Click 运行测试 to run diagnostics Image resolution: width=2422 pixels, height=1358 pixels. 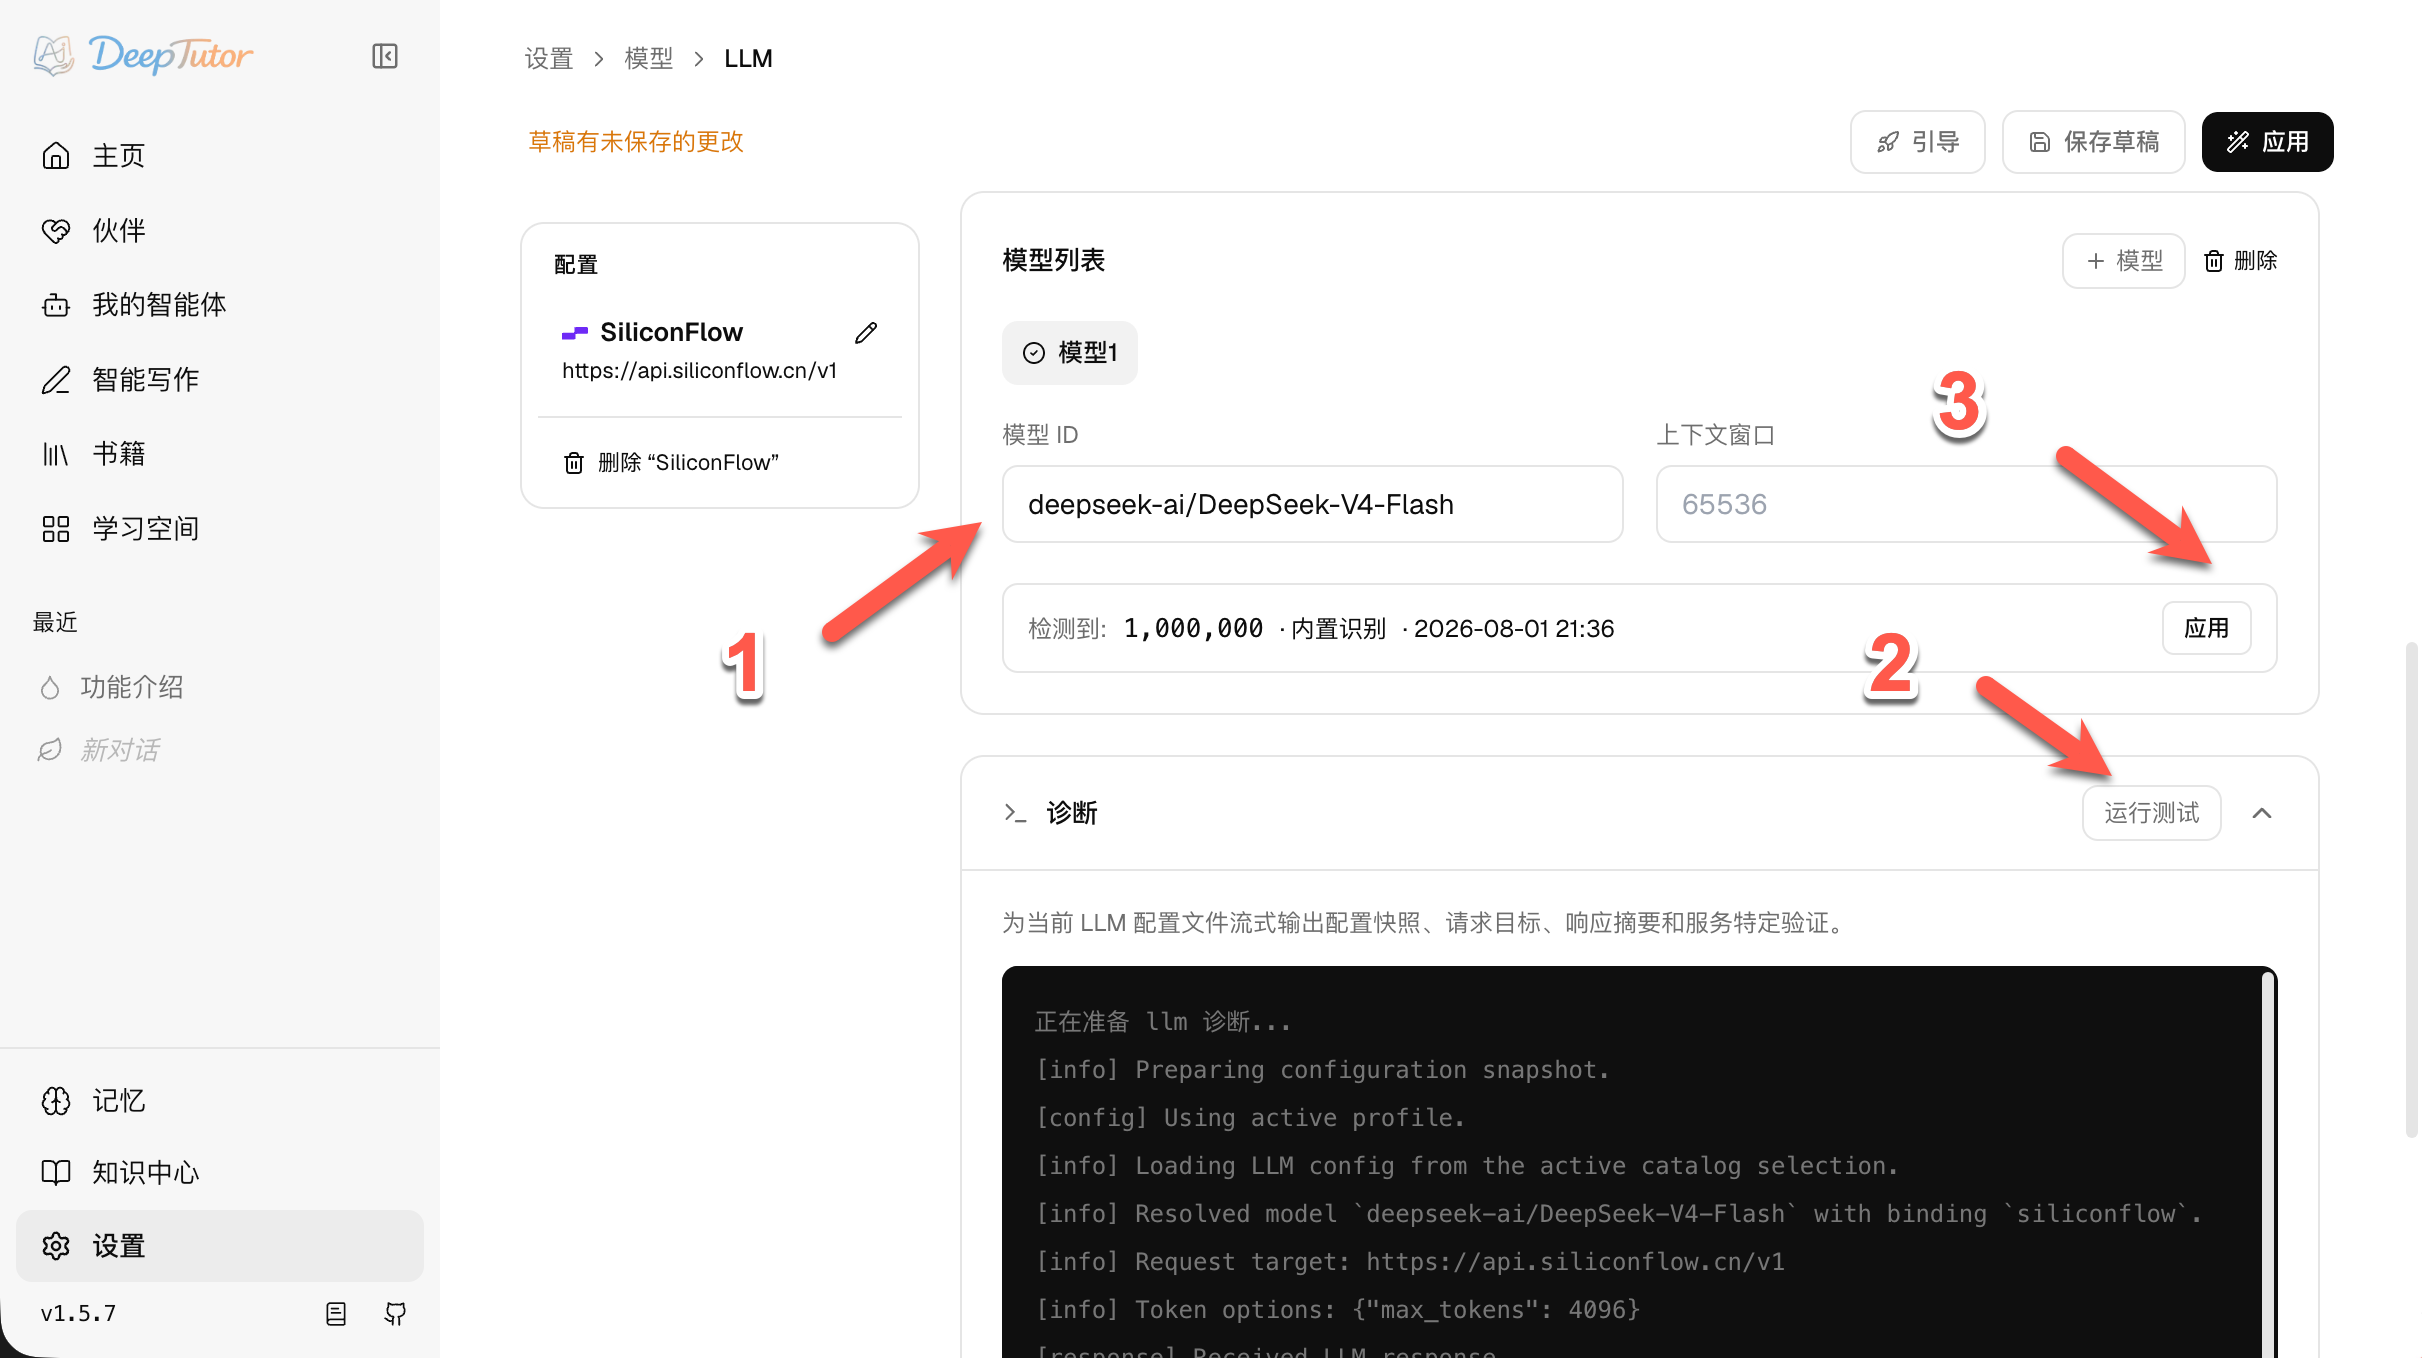[2151, 813]
